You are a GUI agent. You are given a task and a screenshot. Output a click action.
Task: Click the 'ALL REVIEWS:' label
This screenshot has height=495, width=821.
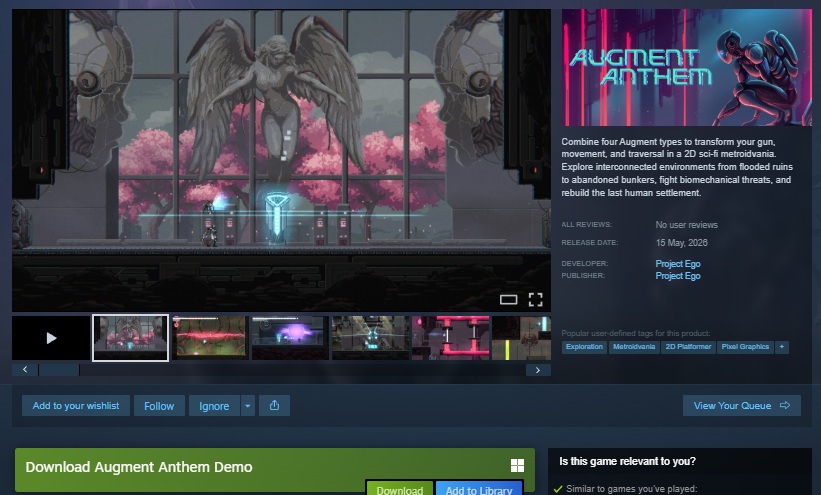586,225
